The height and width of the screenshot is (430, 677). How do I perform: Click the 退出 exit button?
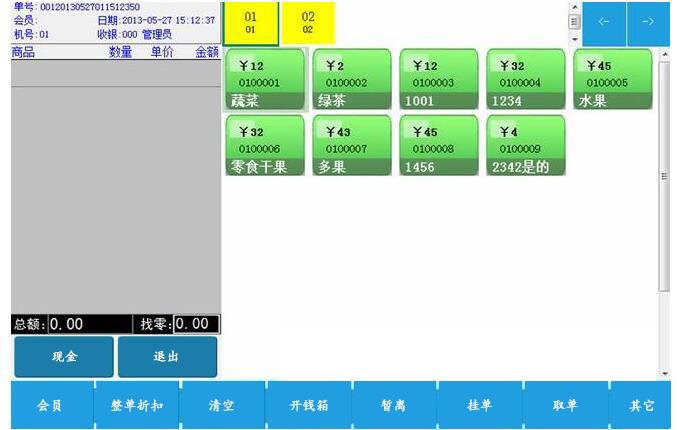click(x=167, y=357)
